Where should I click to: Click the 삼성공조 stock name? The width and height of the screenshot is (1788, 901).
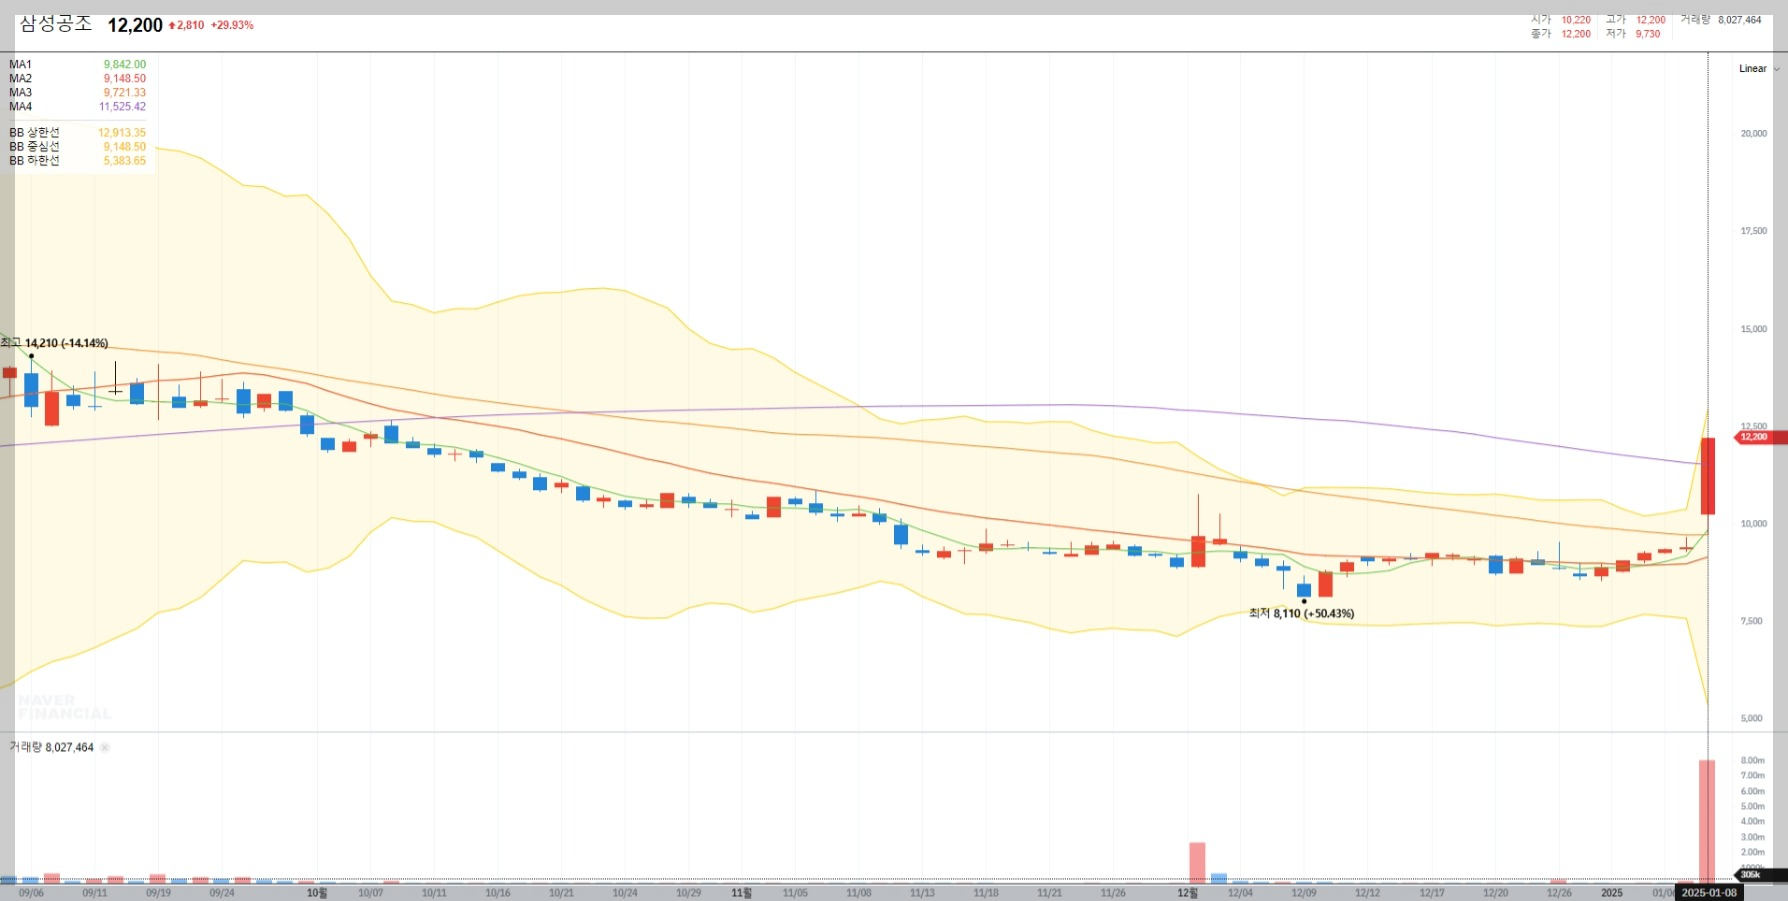tap(56, 24)
